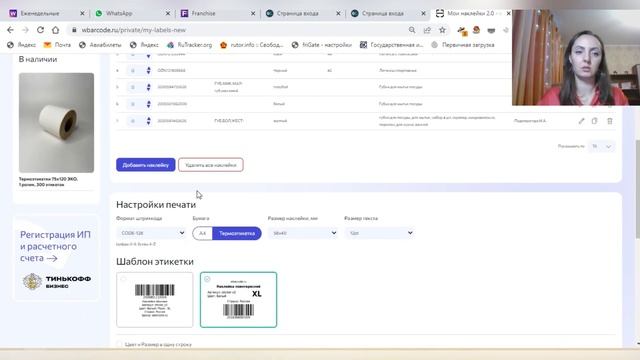Choose the XL label template card
This screenshot has height=360, width=640.
(x=238, y=300)
